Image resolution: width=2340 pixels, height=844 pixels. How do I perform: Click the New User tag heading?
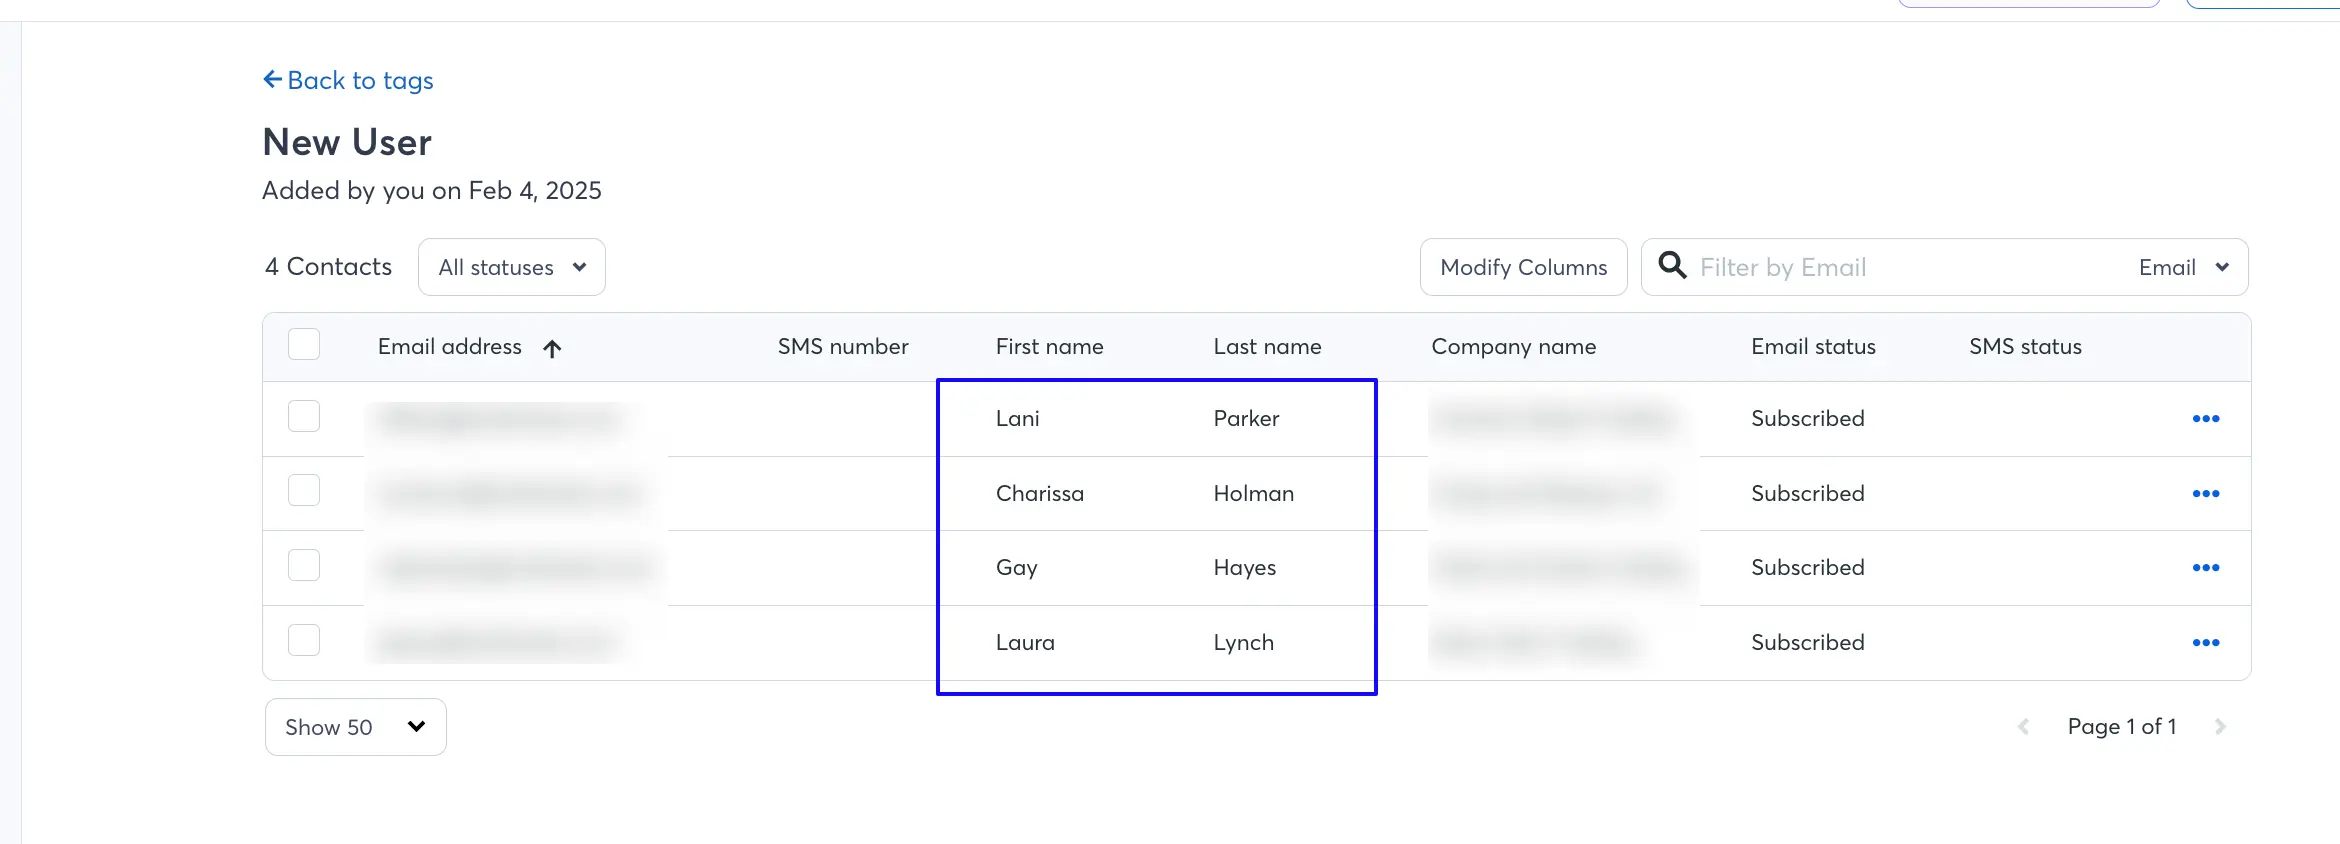click(347, 142)
